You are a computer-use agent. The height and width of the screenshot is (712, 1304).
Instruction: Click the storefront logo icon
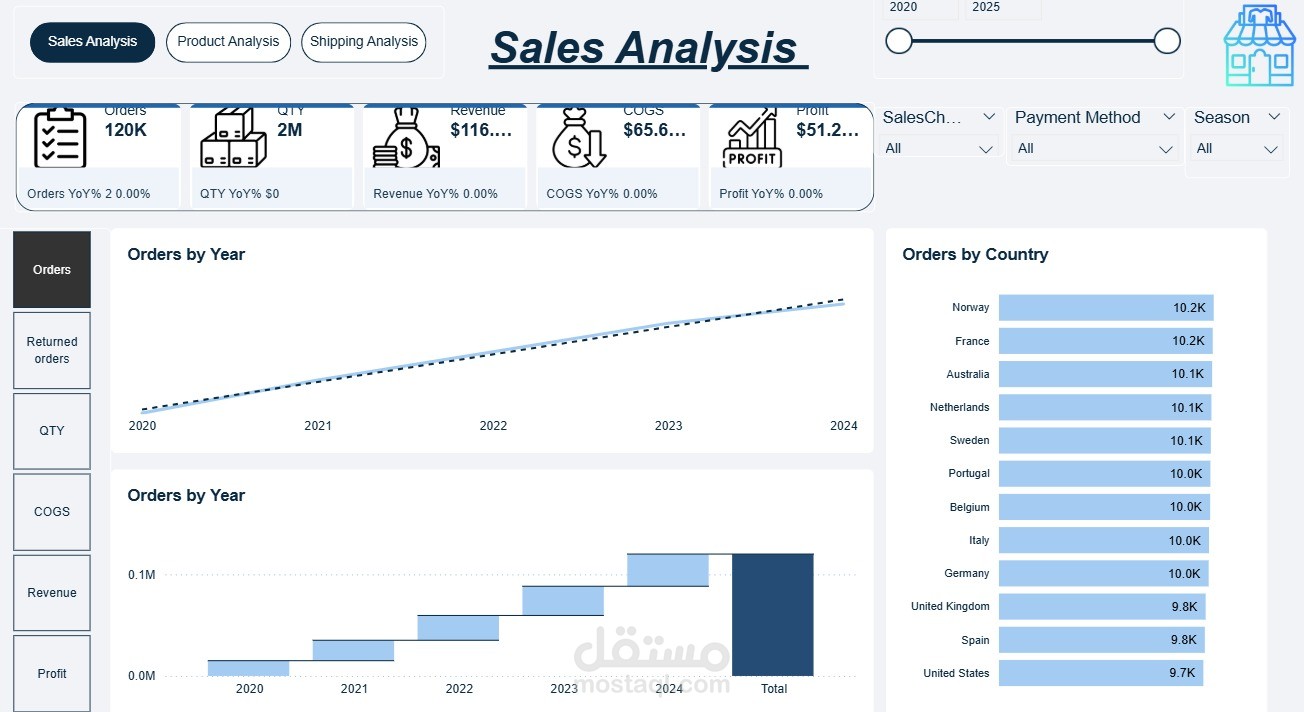pos(1258,44)
